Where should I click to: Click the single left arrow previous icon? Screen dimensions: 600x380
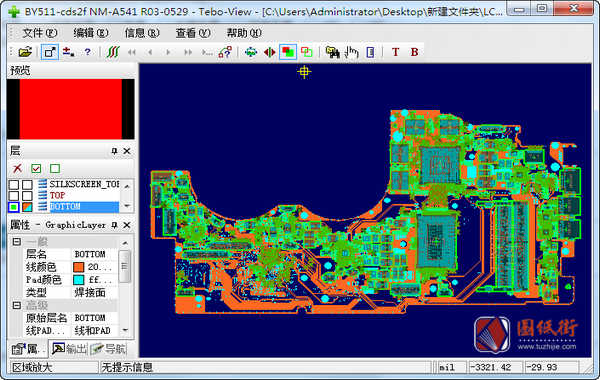[150, 52]
